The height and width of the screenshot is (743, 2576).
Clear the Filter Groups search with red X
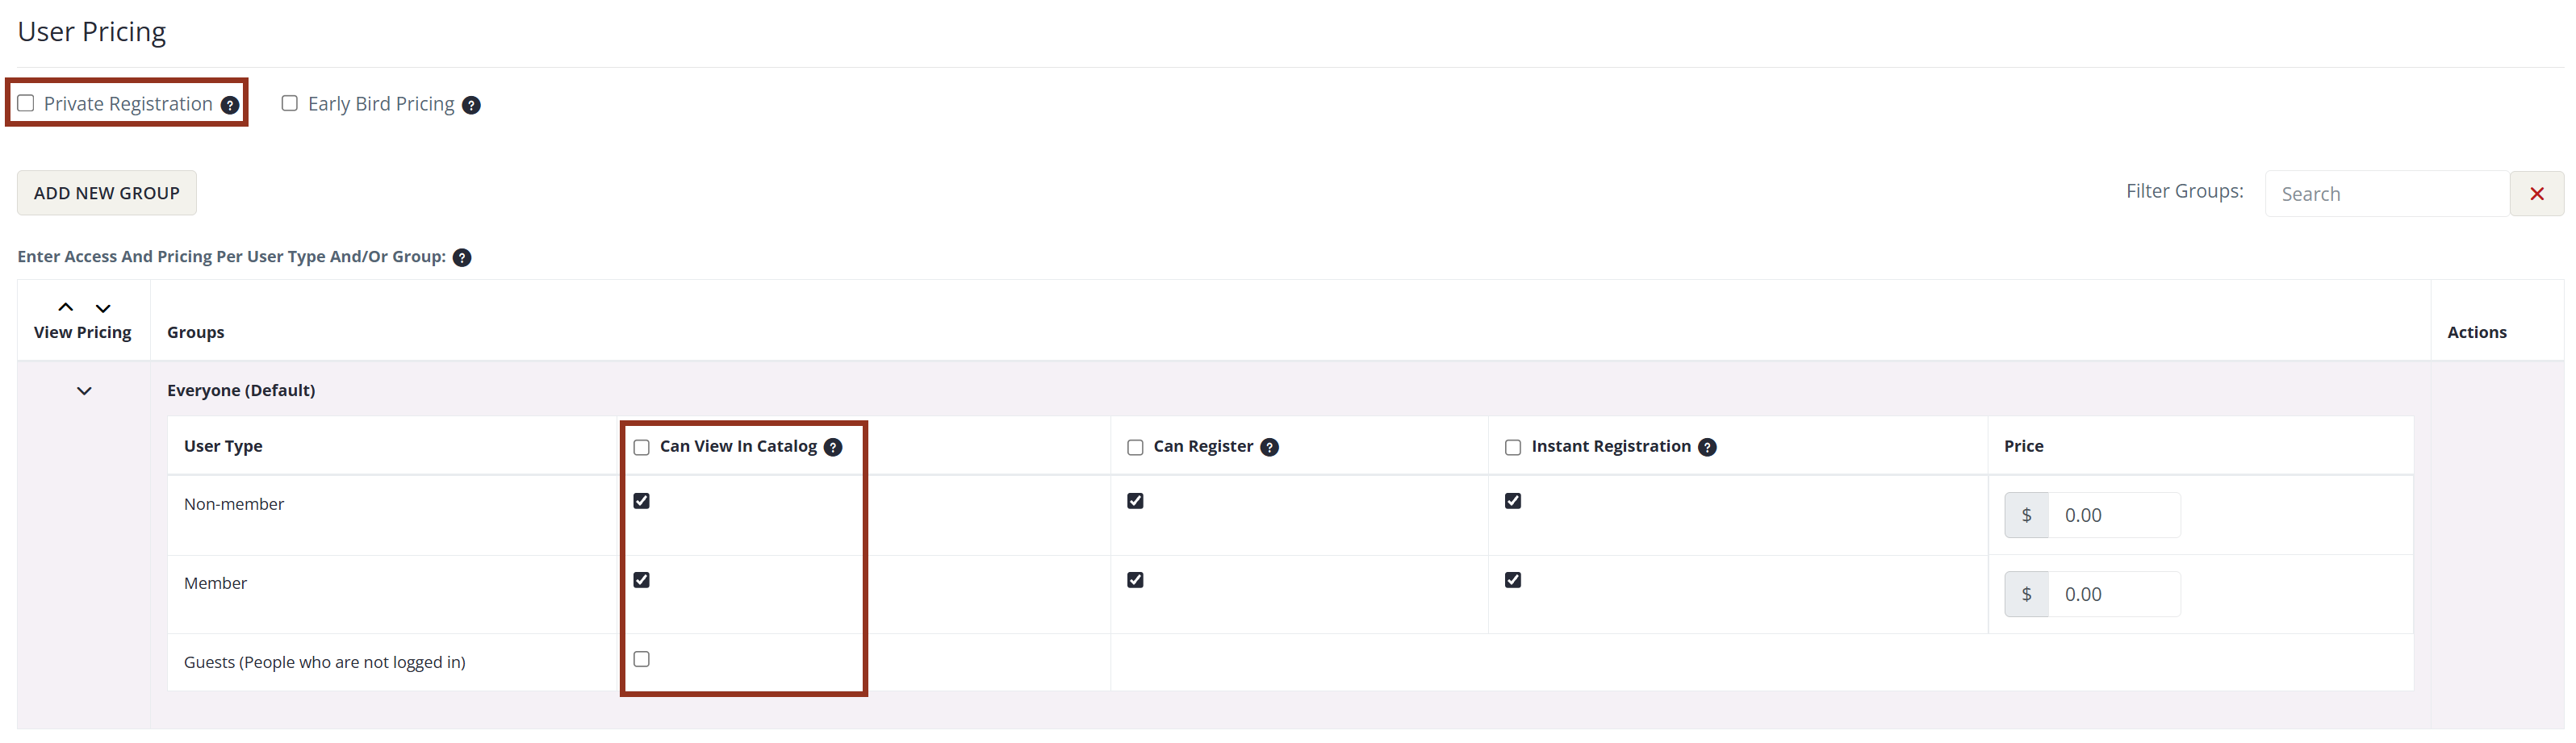click(x=2537, y=193)
